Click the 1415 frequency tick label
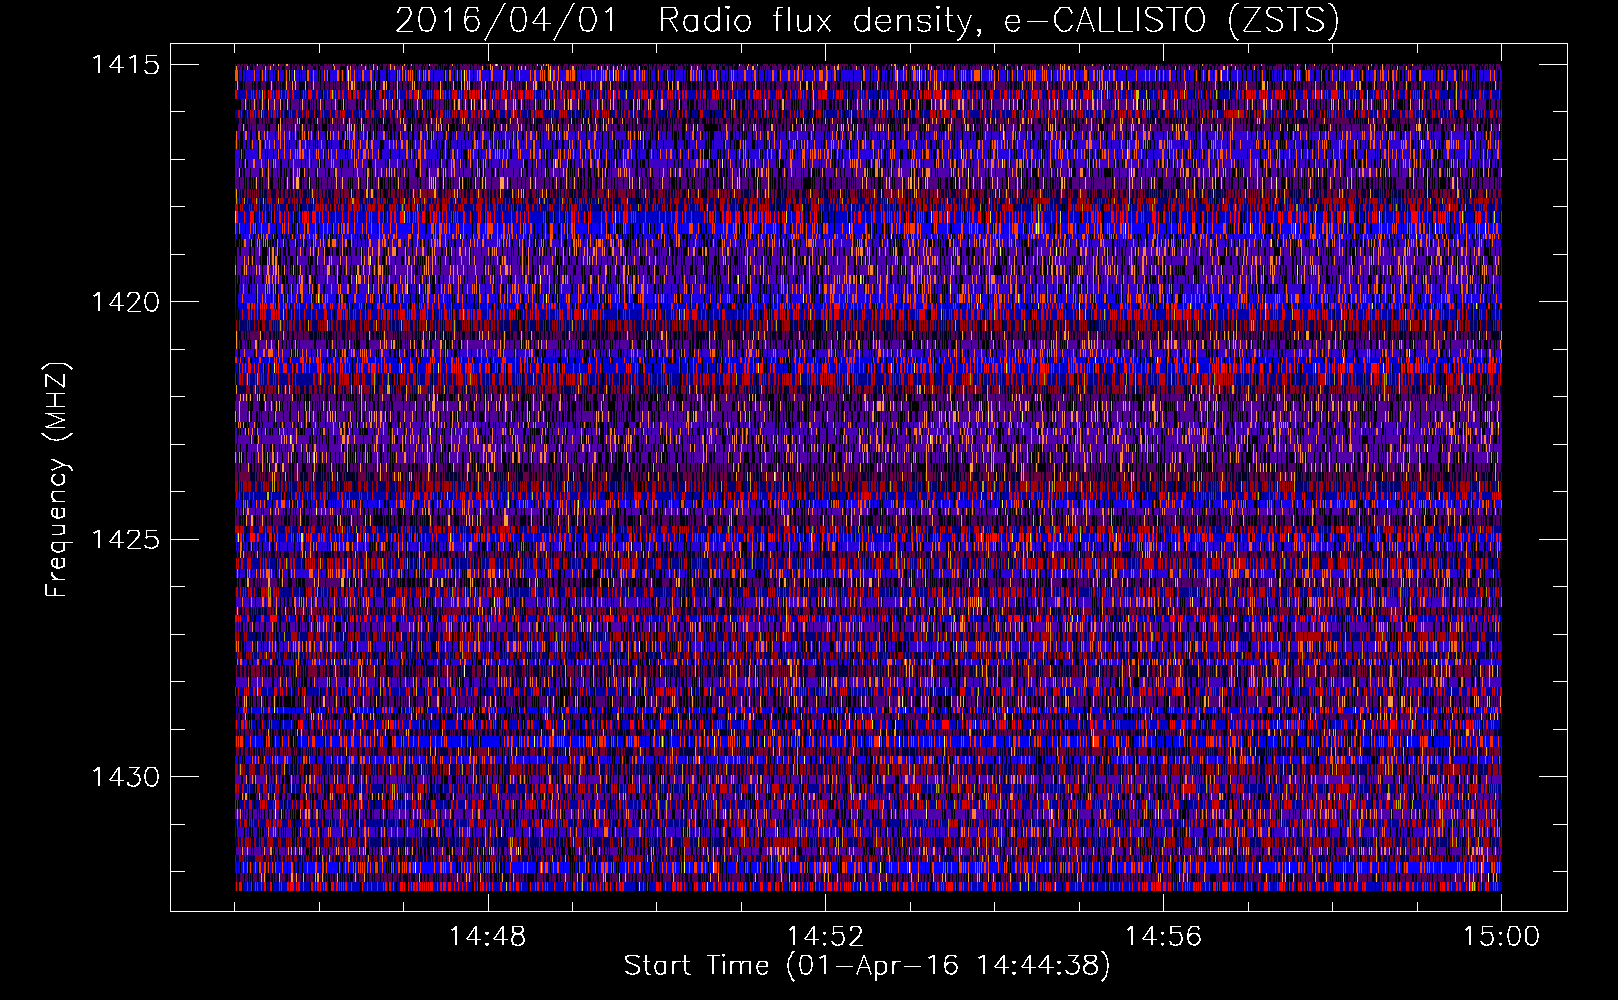The height and width of the screenshot is (1000, 1618). pos(125,65)
